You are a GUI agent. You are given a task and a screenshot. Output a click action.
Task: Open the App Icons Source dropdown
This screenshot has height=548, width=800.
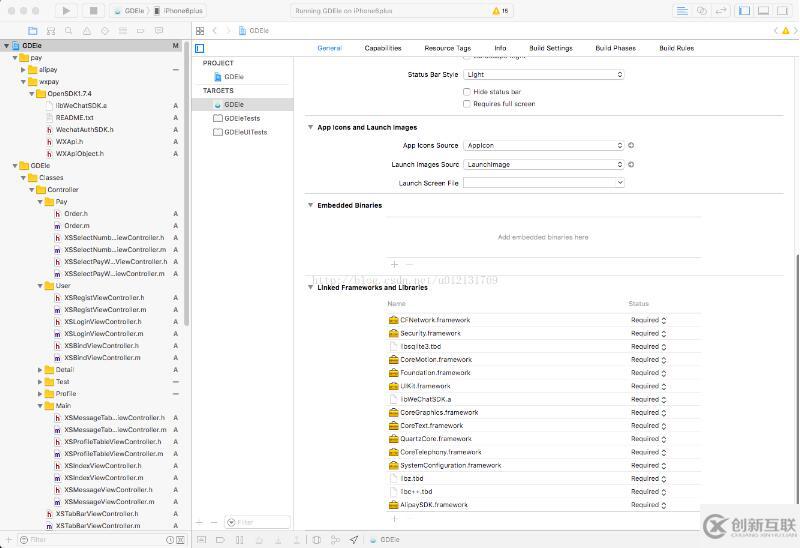tap(543, 145)
